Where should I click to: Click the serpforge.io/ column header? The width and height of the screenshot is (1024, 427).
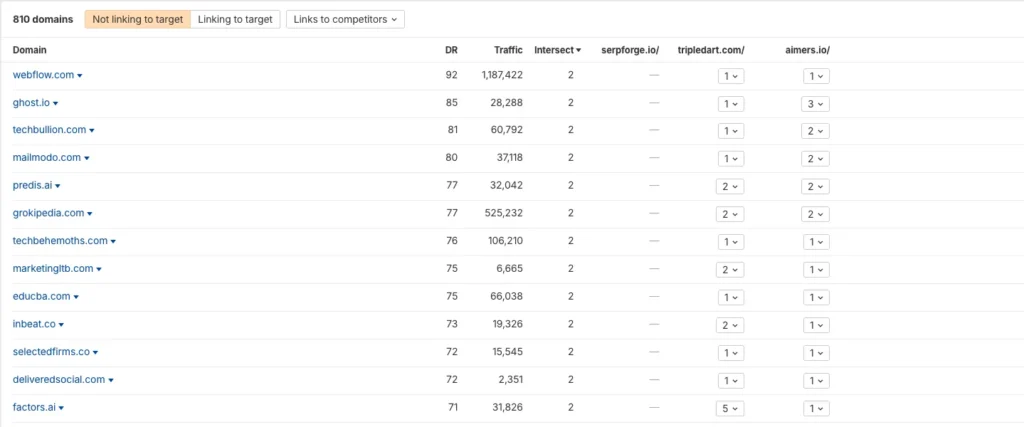[x=630, y=50]
